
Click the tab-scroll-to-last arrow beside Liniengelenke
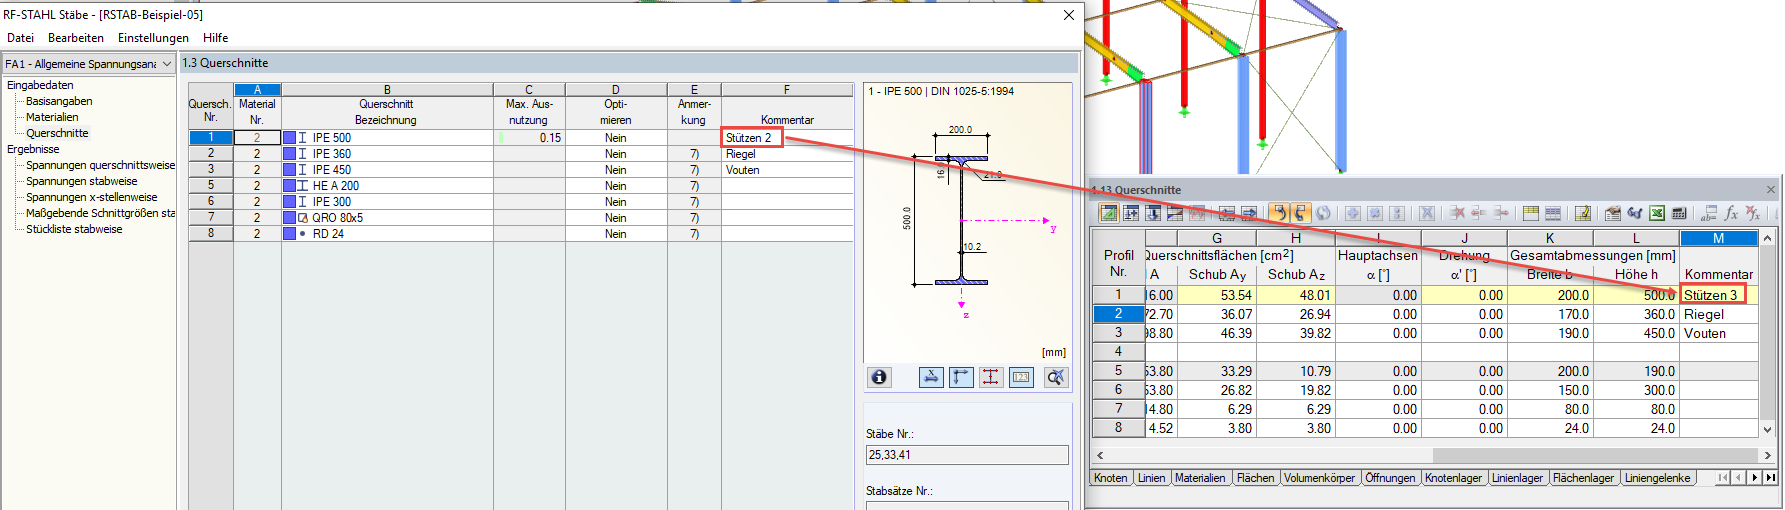coord(1771,478)
